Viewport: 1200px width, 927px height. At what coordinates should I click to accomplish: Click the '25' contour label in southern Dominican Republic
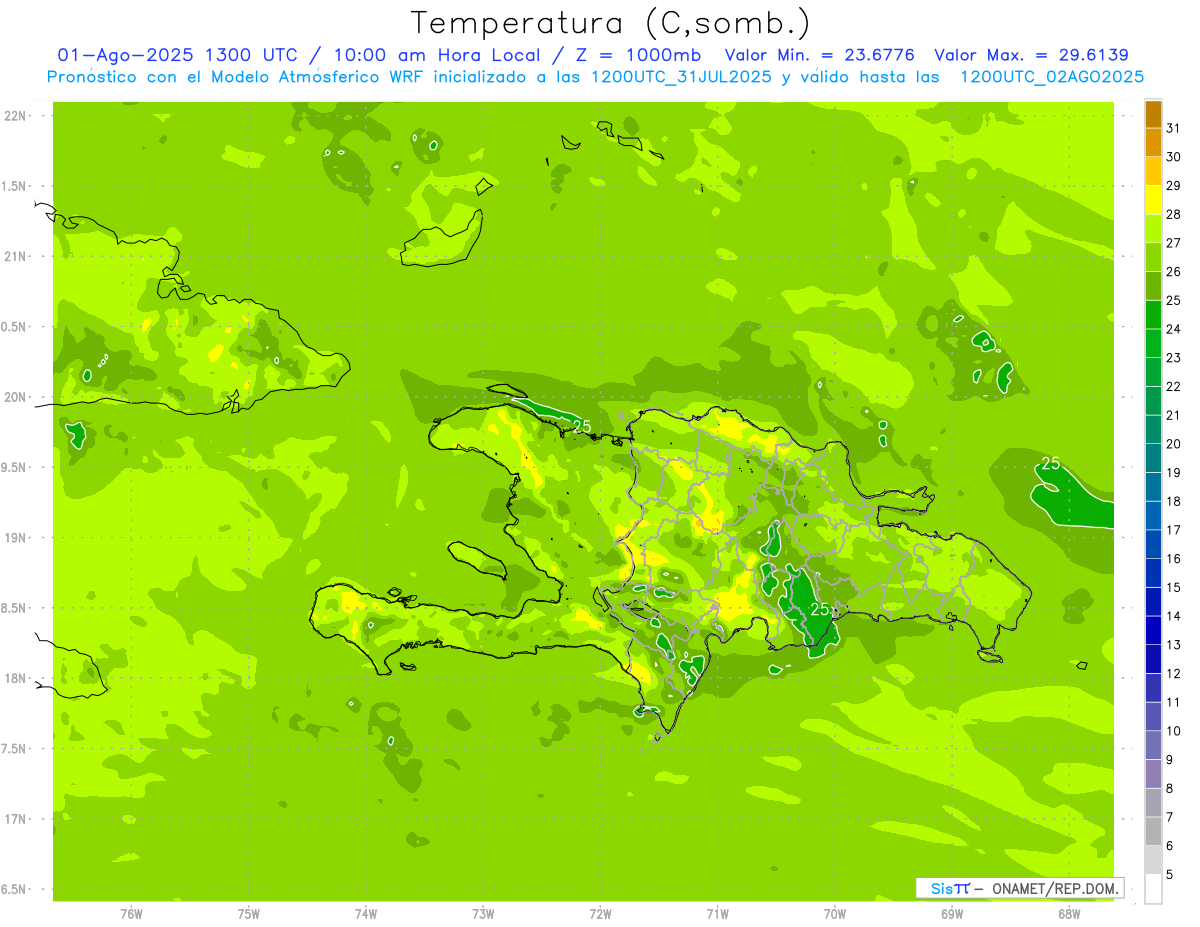820,610
